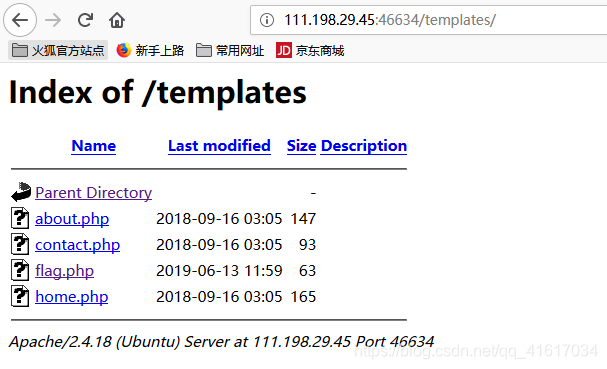Open the about.php file link
Viewport: 607px width, 369px height.
pos(72,219)
